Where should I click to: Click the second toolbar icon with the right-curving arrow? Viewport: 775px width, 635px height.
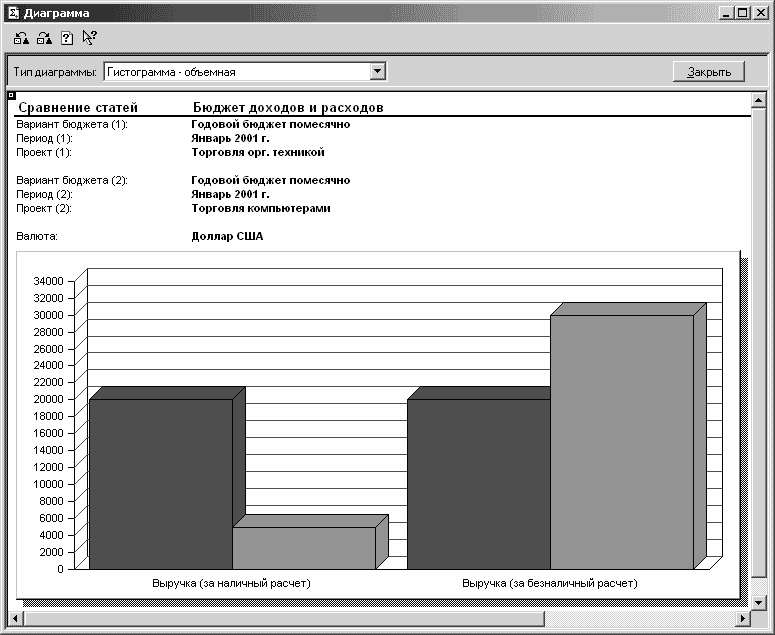pos(44,38)
